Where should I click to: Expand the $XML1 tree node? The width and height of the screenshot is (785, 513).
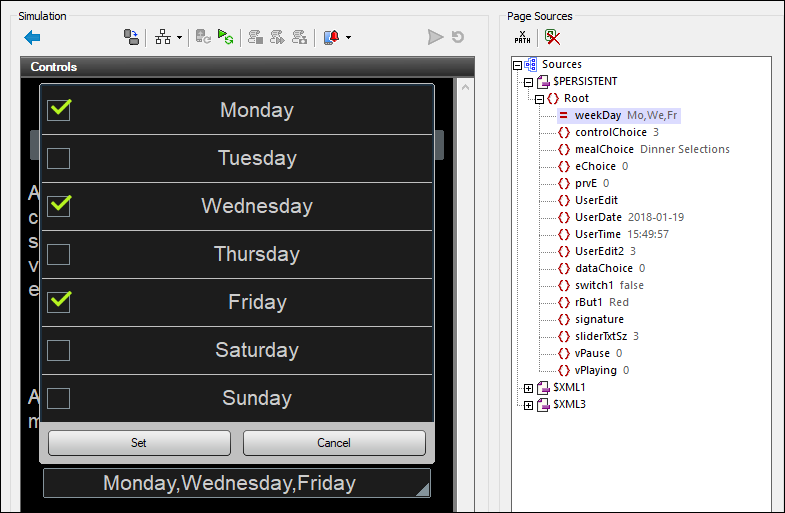(529, 387)
